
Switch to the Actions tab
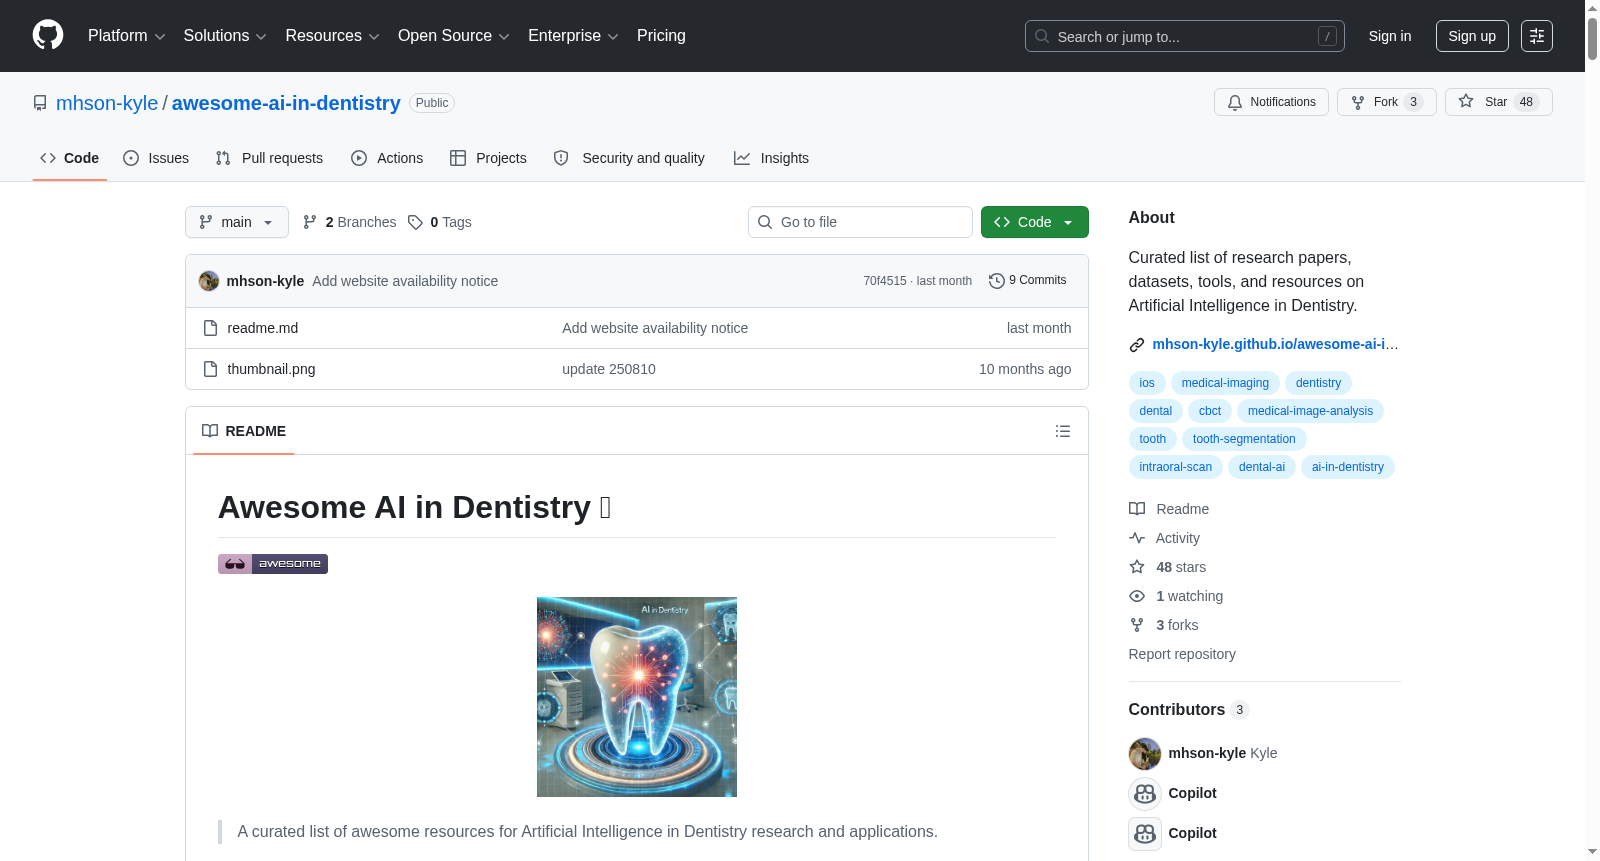pos(387,158)
